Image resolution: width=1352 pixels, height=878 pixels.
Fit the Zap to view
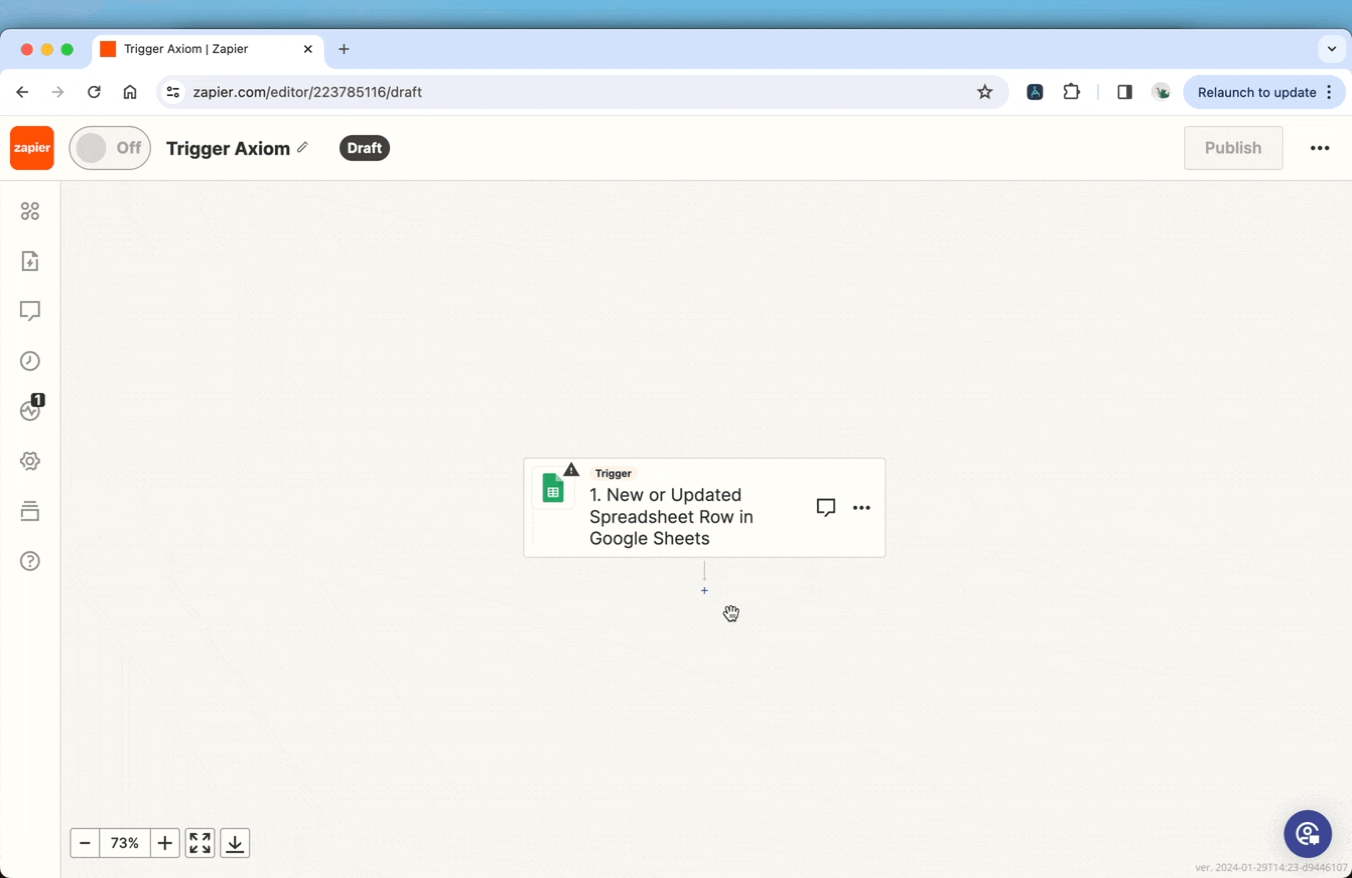click(200, 843)
